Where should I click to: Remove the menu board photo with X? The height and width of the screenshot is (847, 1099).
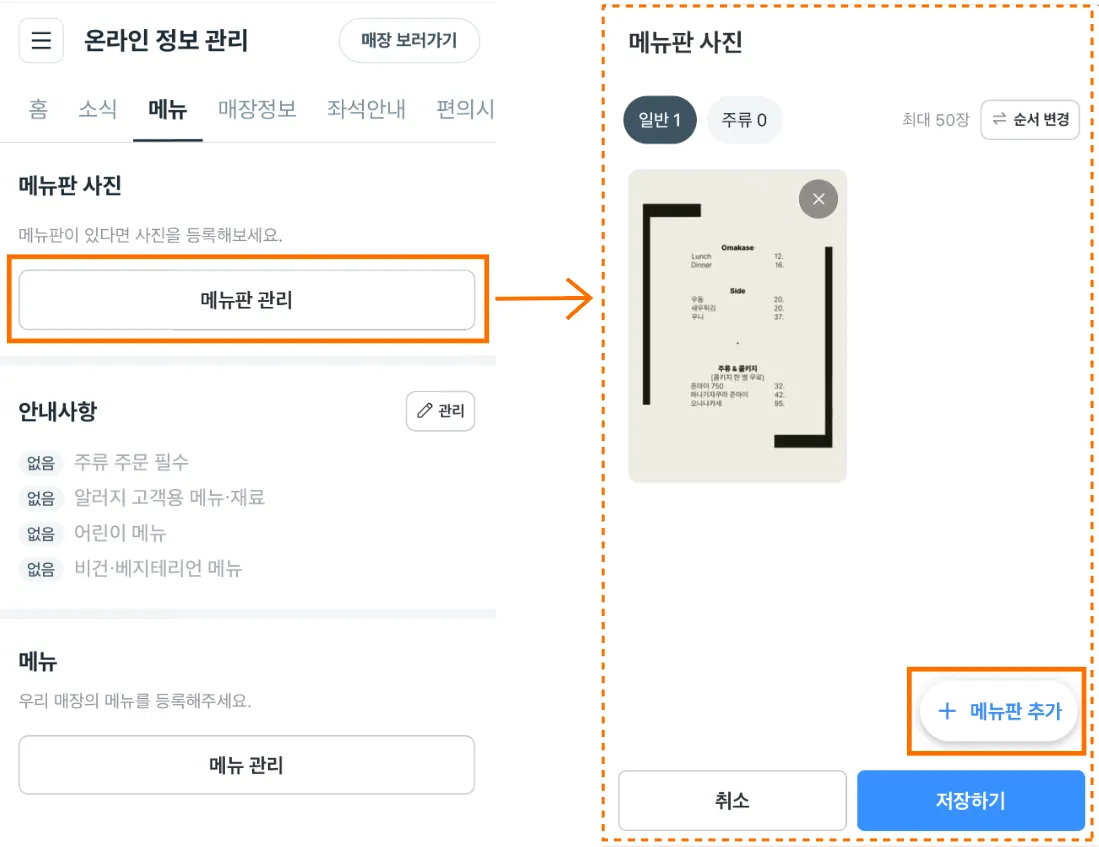[818, 199]
